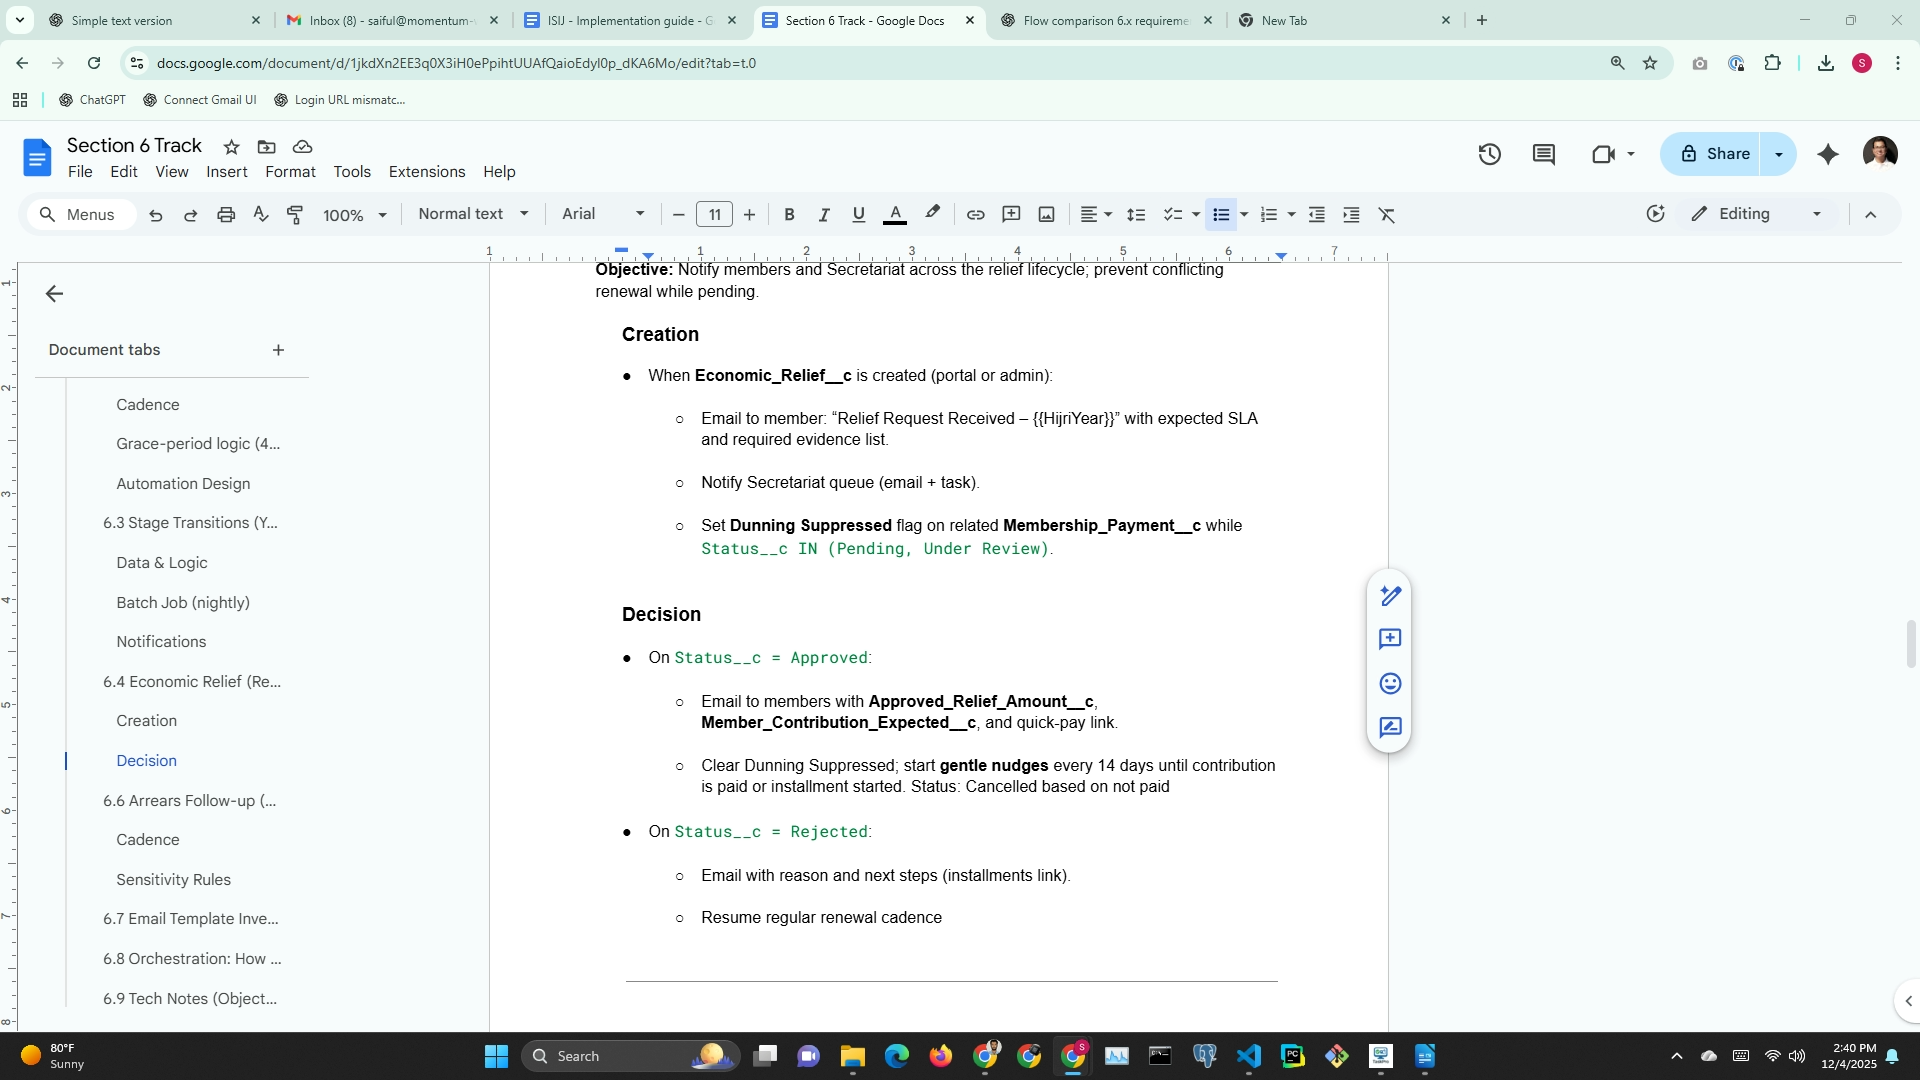Toggle bold formatting
1920x1080 pixels.
click(789, 214)
